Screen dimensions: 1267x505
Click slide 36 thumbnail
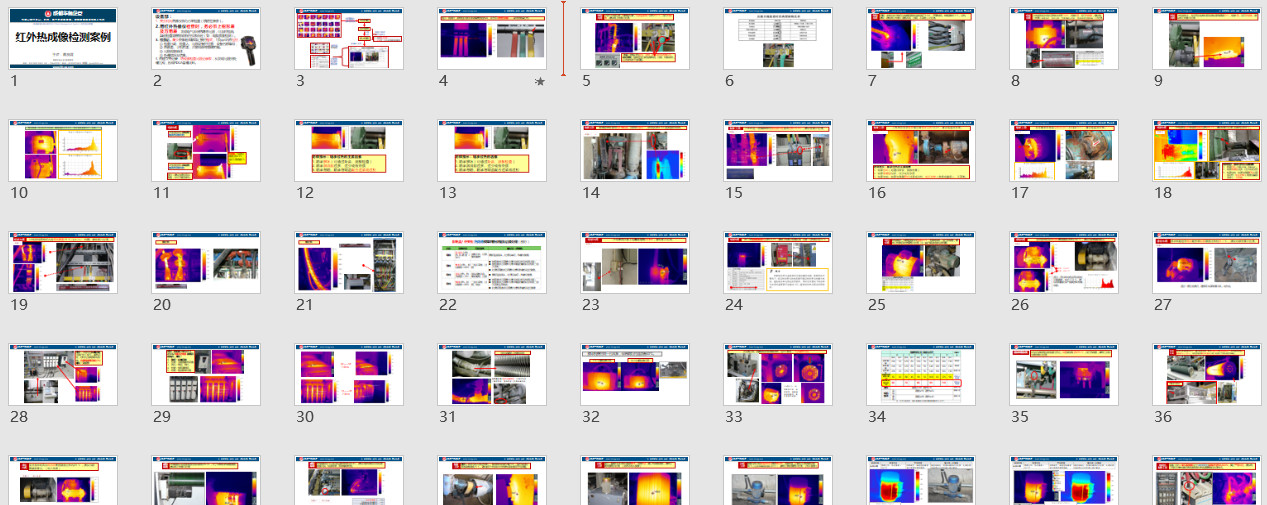(1207, 375)
